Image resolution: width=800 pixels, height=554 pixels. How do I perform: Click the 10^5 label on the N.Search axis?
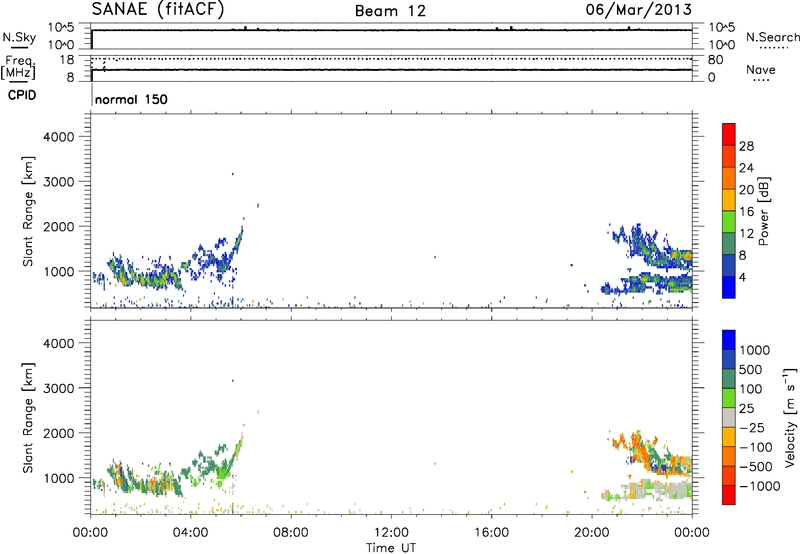(721, 27)
